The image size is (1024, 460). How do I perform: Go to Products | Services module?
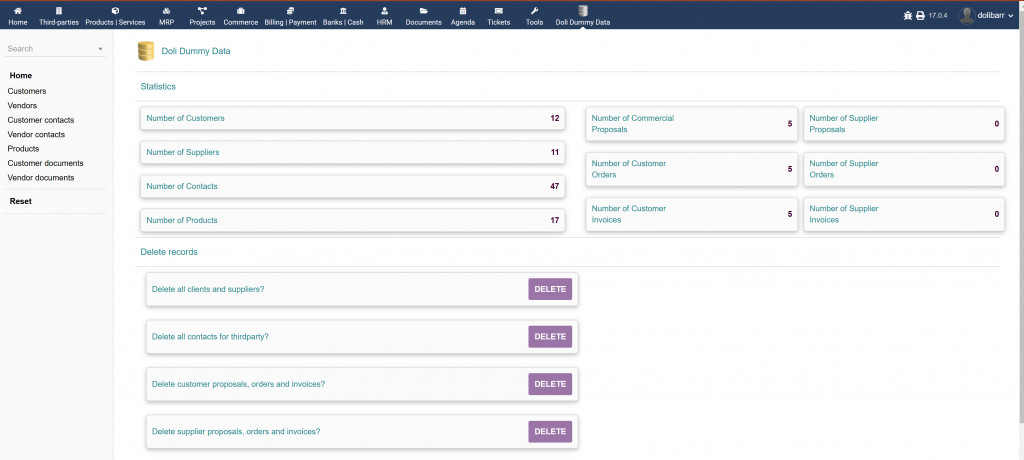tap(115, 11)
